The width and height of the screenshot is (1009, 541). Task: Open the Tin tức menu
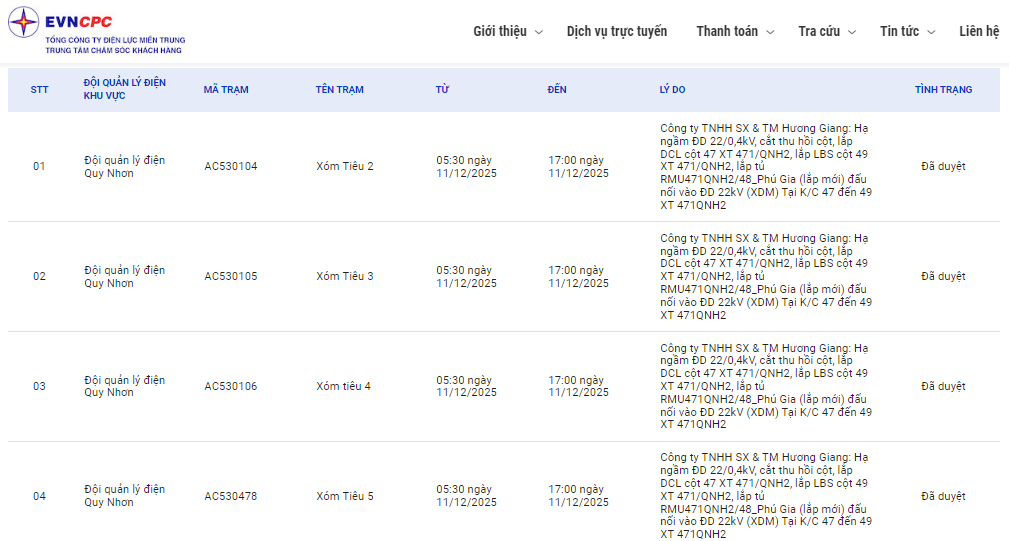coord(899,31)
